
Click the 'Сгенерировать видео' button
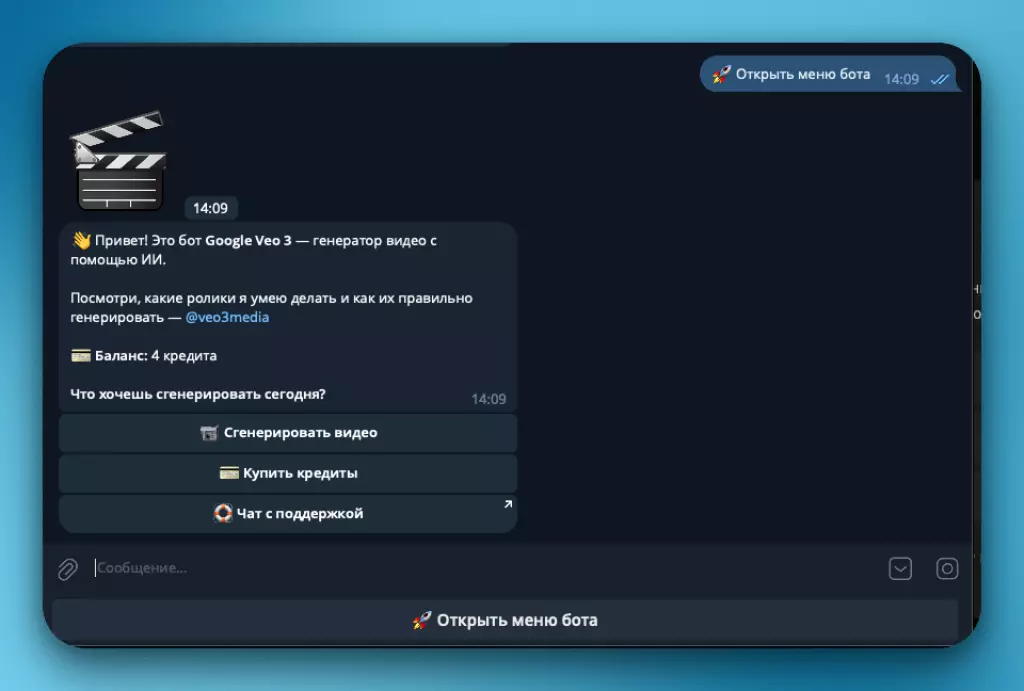click(x=288, y=432)
